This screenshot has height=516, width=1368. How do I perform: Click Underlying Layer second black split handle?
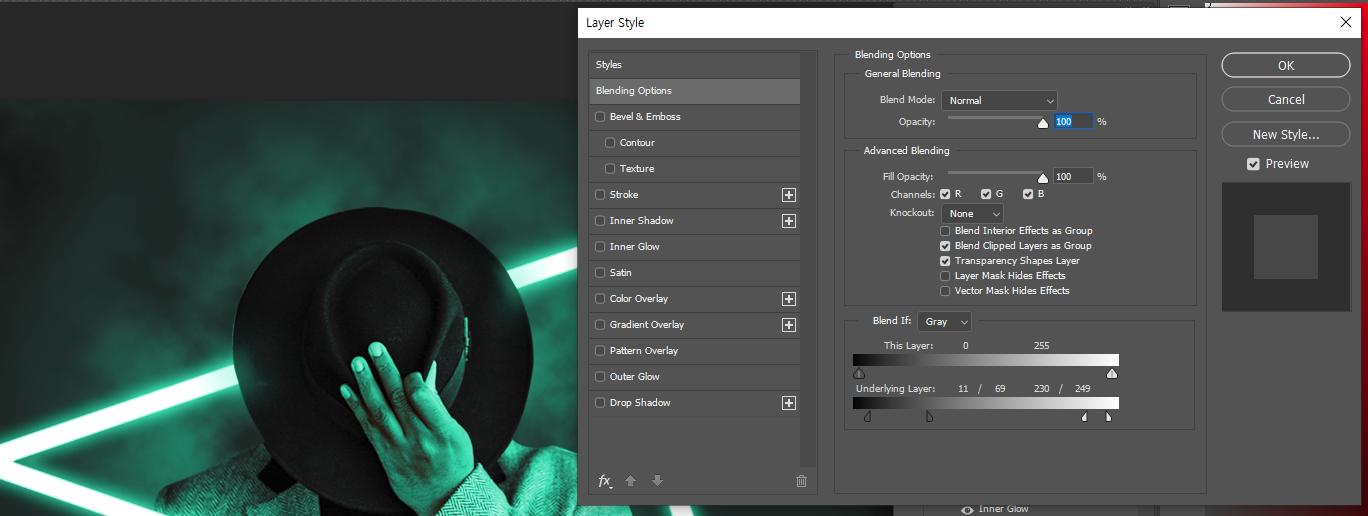click(929, 417)
